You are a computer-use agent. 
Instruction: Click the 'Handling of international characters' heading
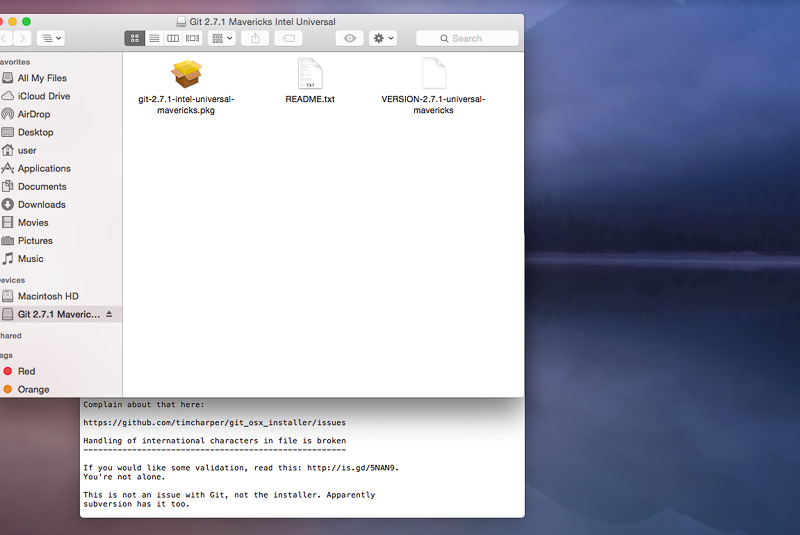(214, 441)
